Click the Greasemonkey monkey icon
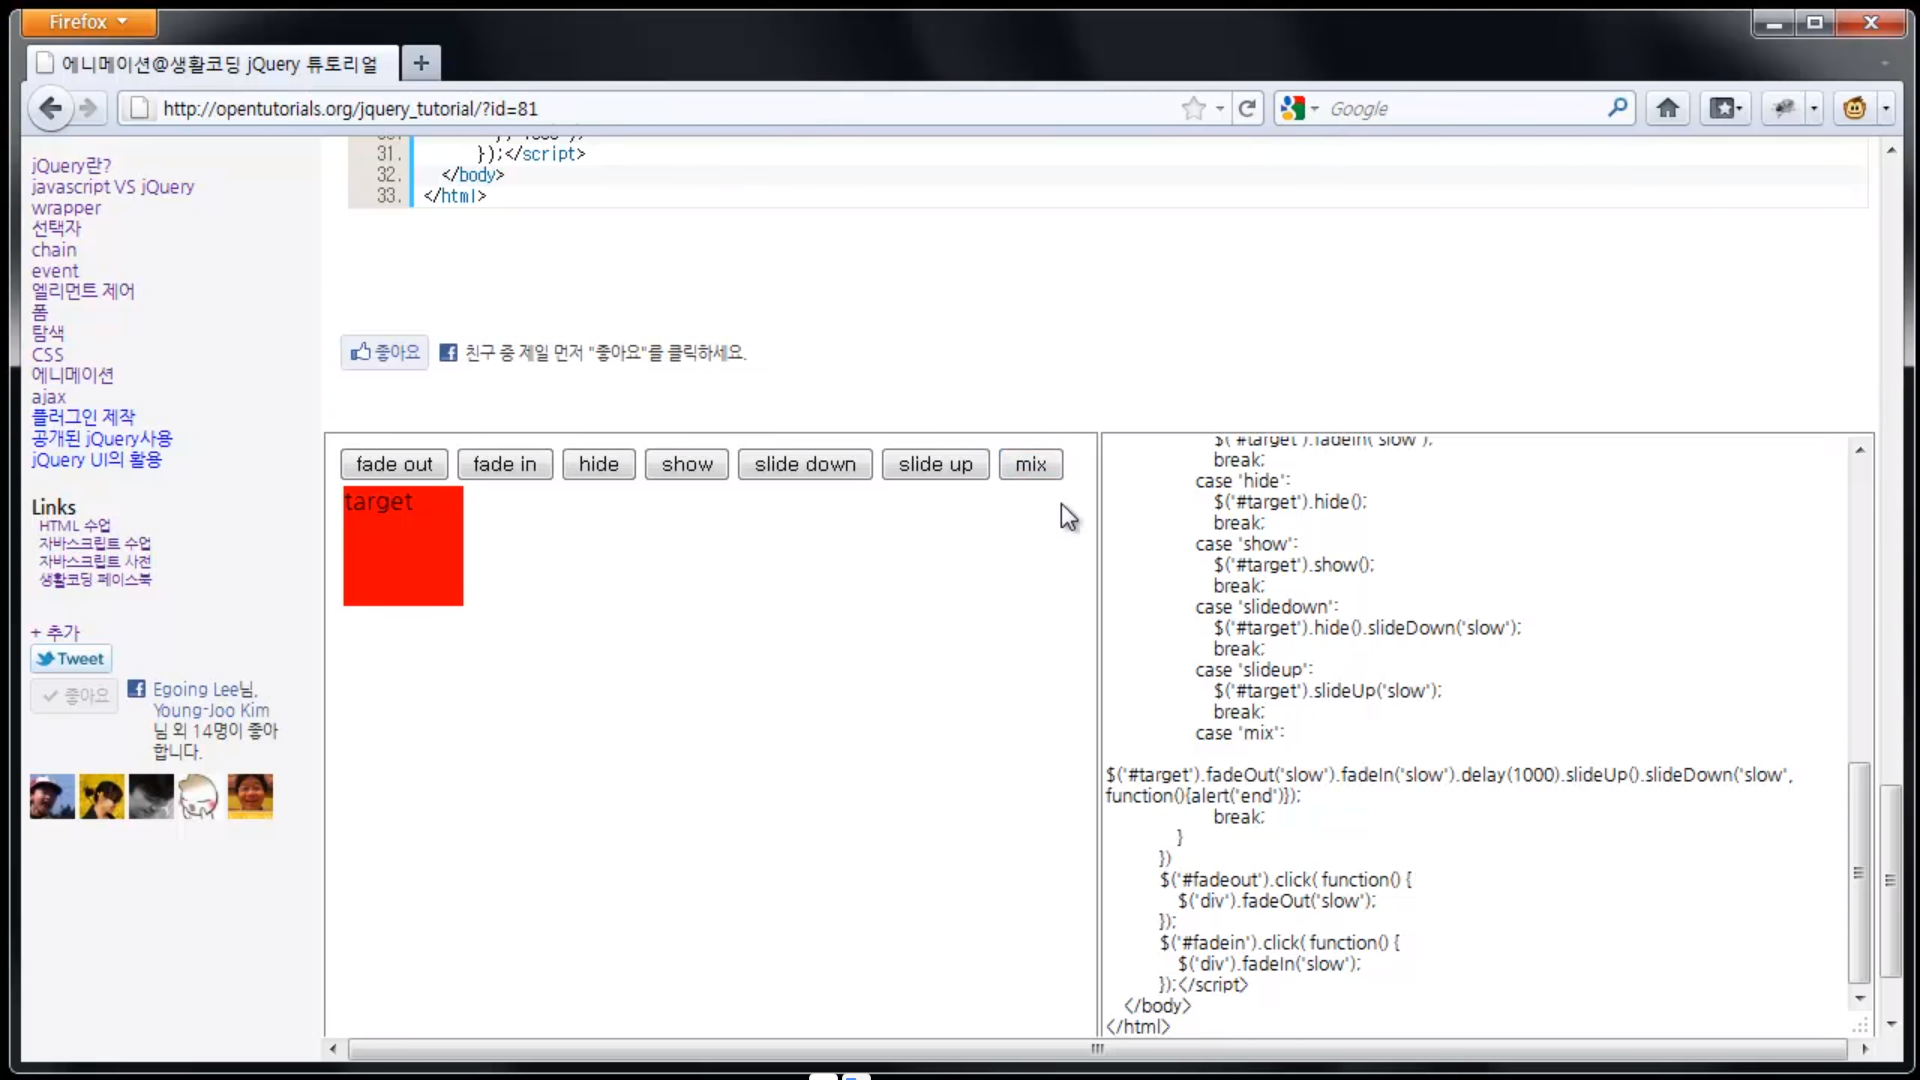 (1854, 108)
